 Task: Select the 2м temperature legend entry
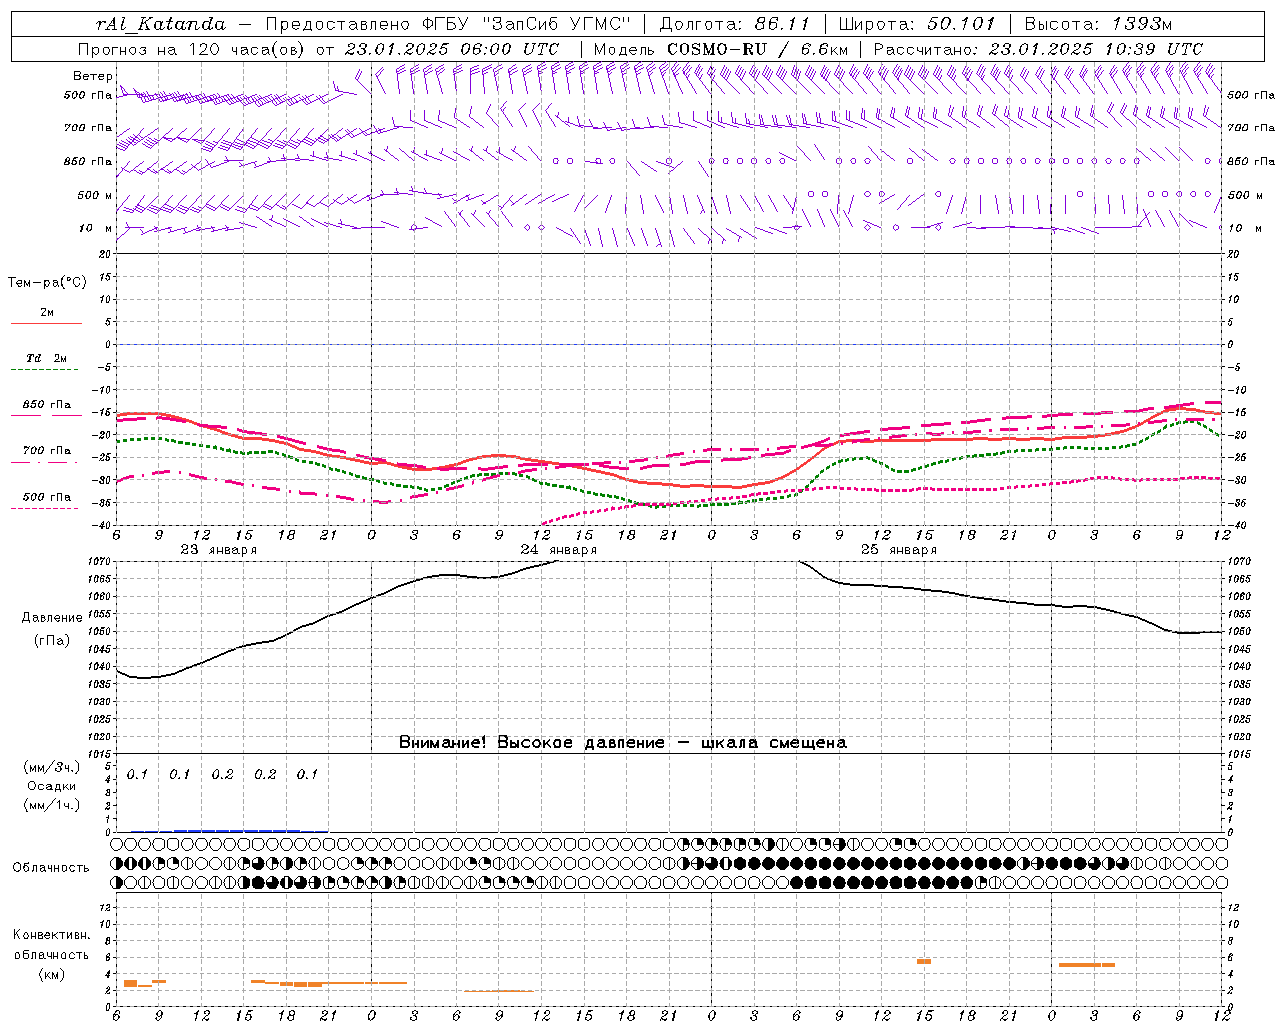coord(47,313)
